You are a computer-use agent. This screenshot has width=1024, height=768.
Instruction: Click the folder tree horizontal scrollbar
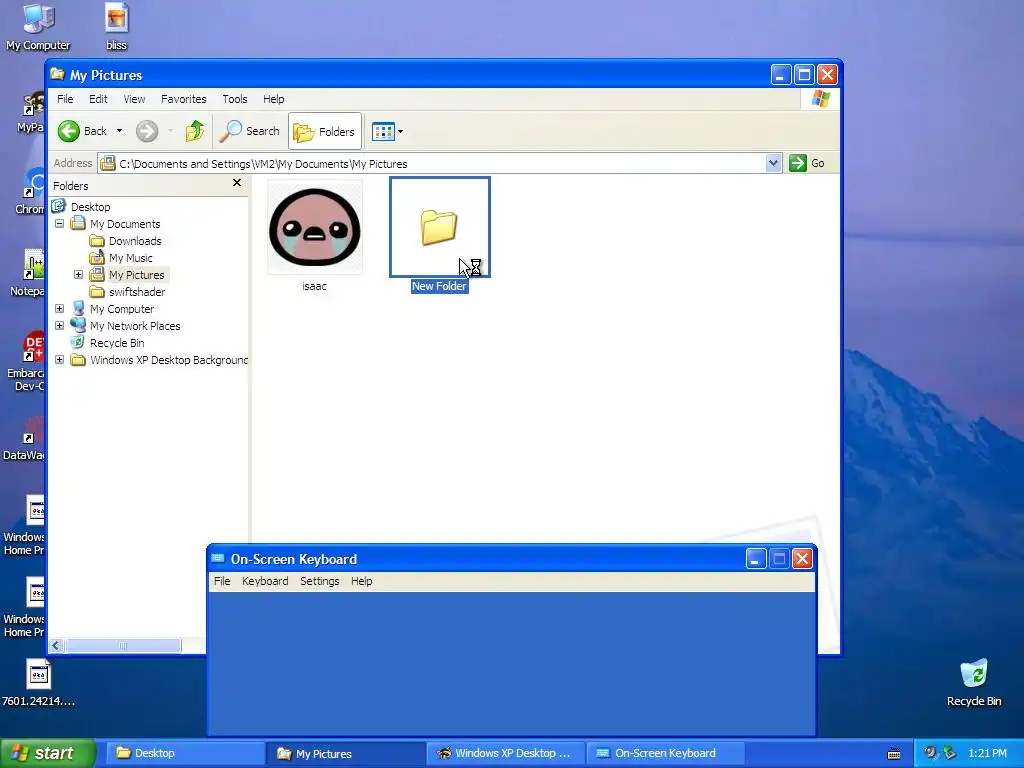click(x=123, y=645)
